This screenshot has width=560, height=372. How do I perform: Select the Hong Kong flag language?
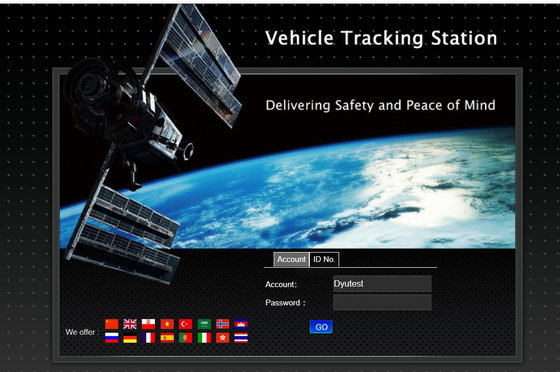point(222,338)
